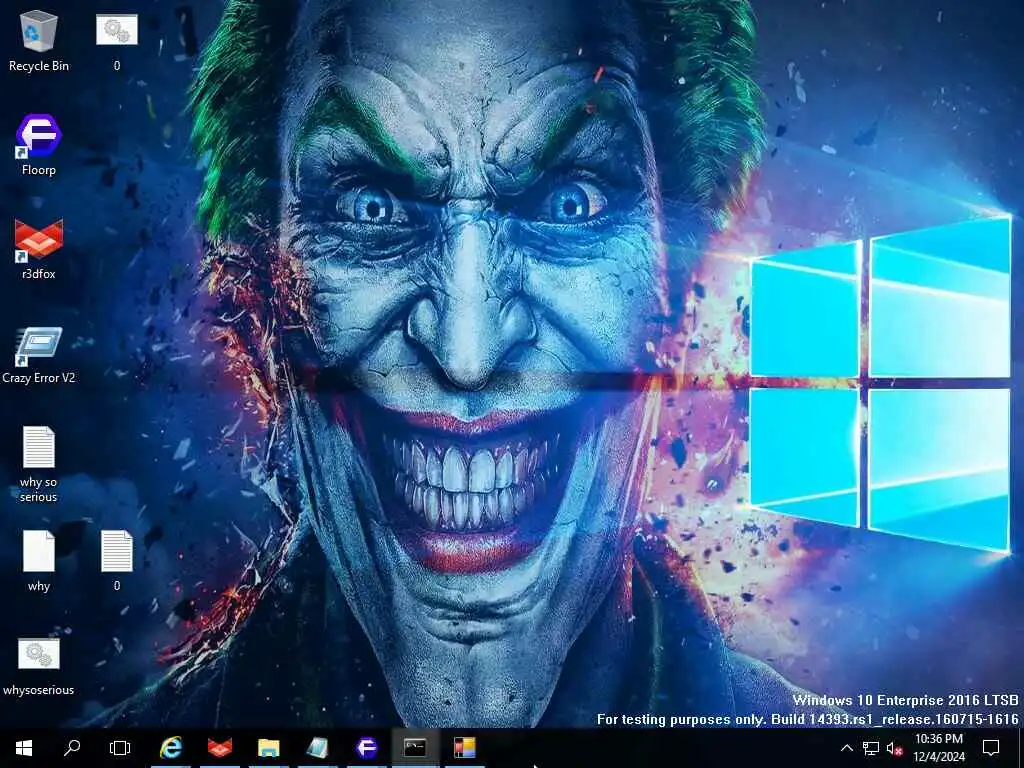Launch Internet Explorer from the taskbar

171,748
